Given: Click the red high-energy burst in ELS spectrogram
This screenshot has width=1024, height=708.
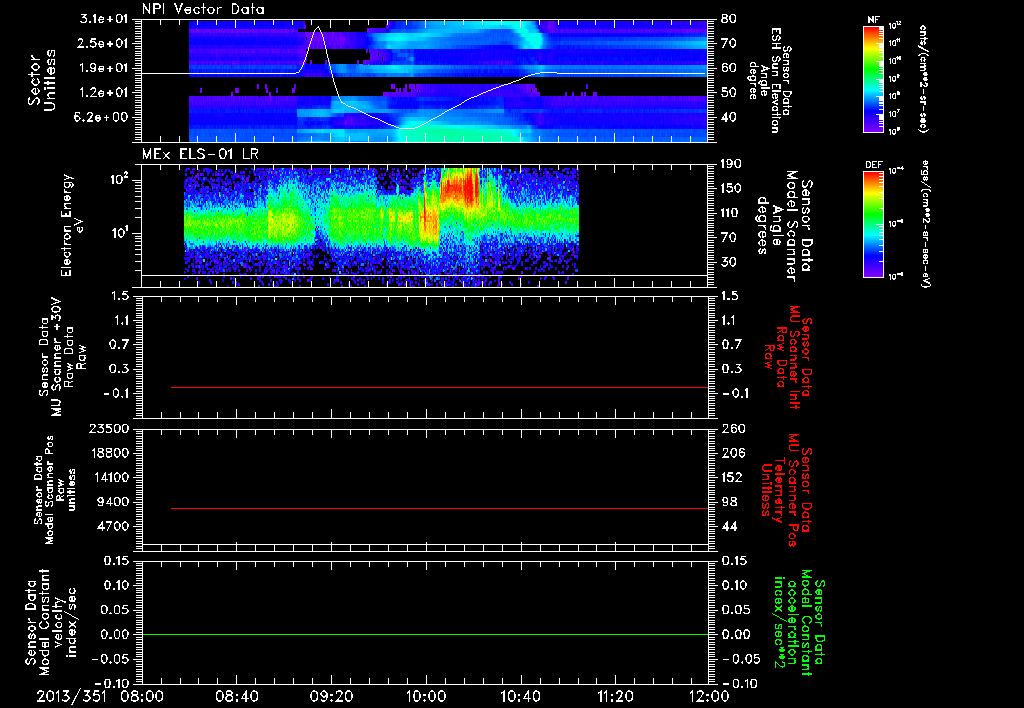Looking at the screenshot, I should click(460, 186).
